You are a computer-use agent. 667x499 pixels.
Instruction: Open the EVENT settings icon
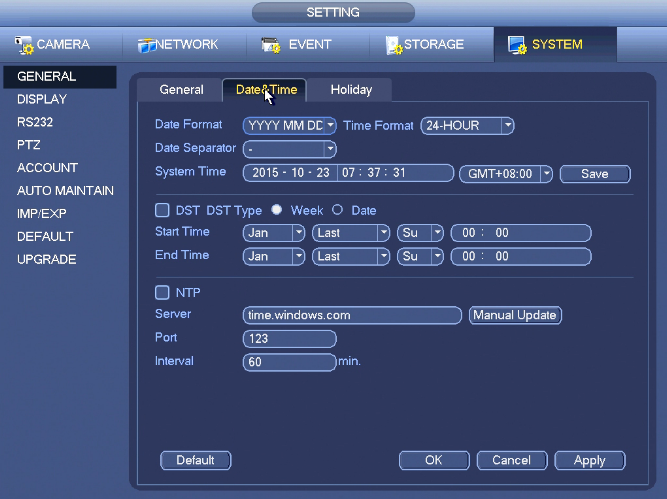click(x=271, y=46)
